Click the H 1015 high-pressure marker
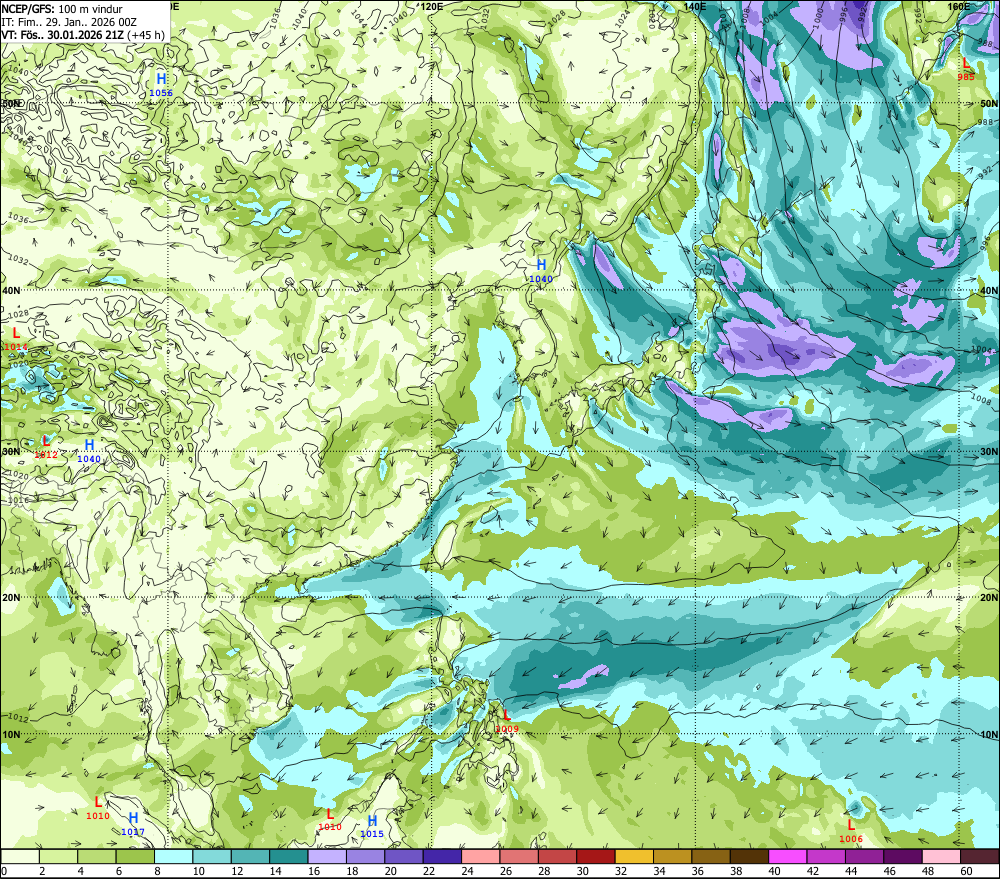This screenshot has height=879, width=1000. click(372, 826)
